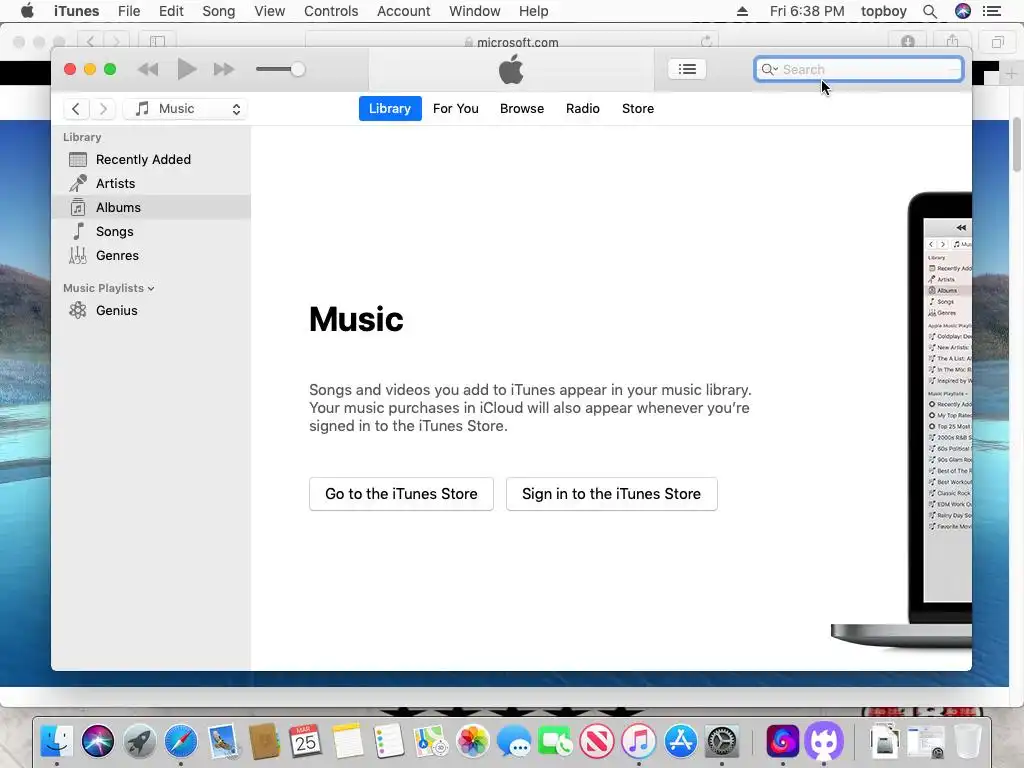The image size is (1024, 768).
Task: Open Calendar from the dock
Action: [x=305, y=741]
